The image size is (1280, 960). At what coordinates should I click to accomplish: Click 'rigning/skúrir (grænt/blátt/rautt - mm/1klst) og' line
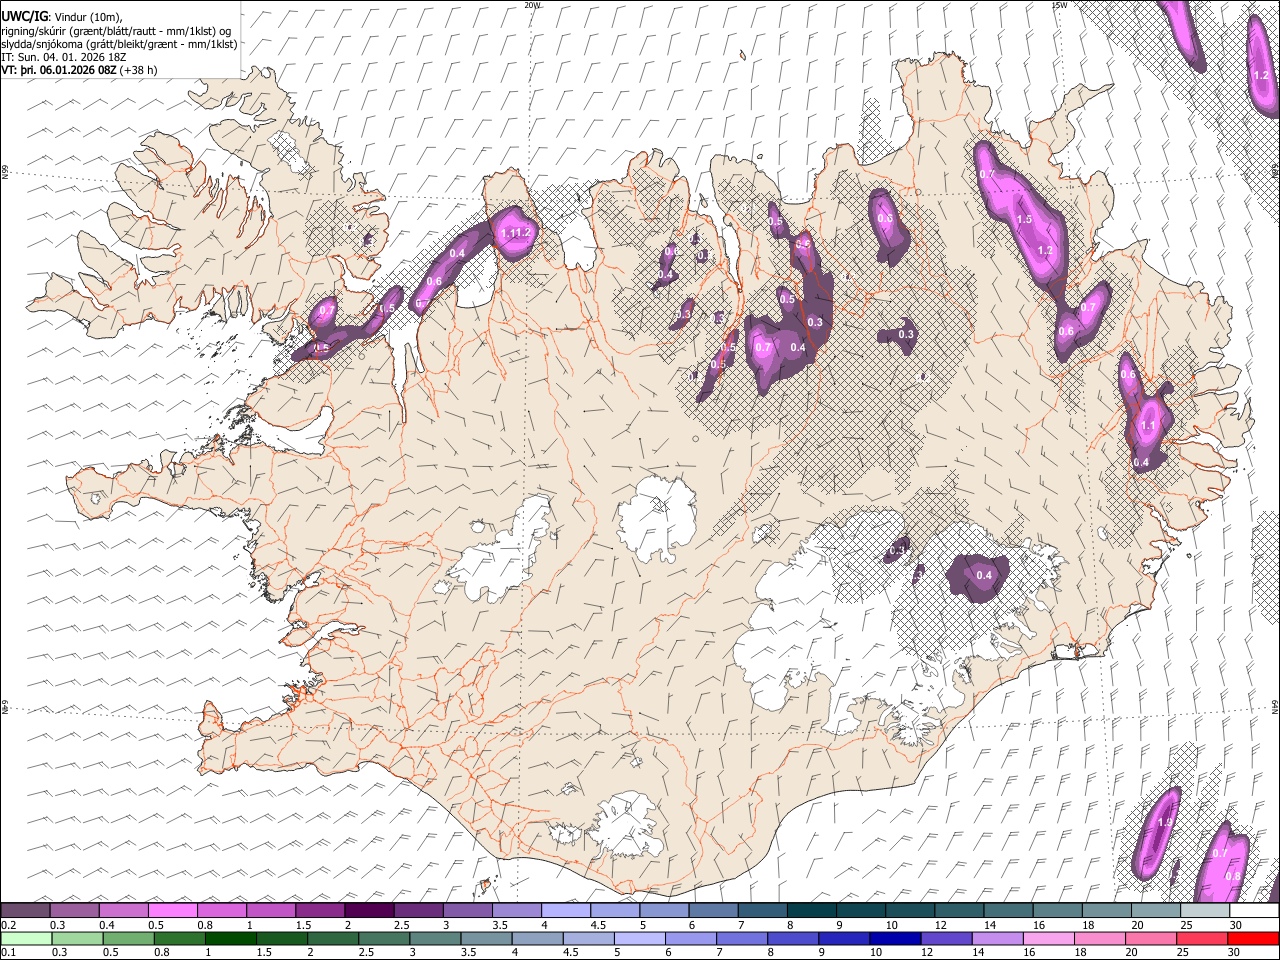116,31
